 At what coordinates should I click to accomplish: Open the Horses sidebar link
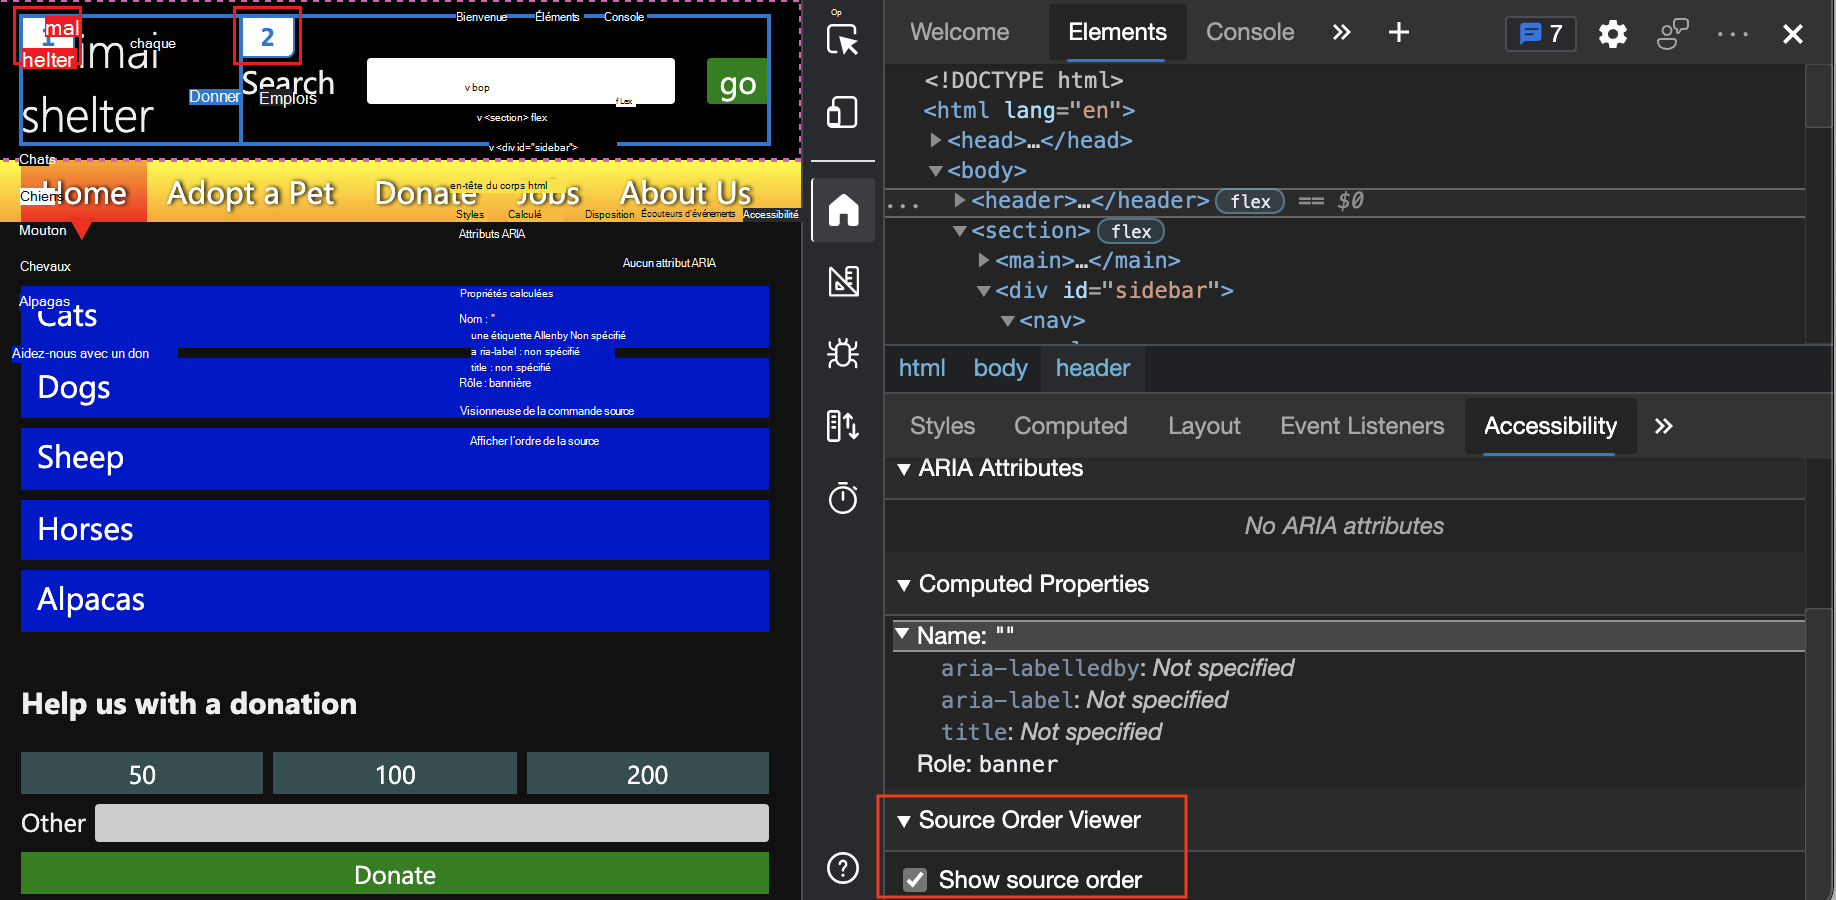point(395,530)
